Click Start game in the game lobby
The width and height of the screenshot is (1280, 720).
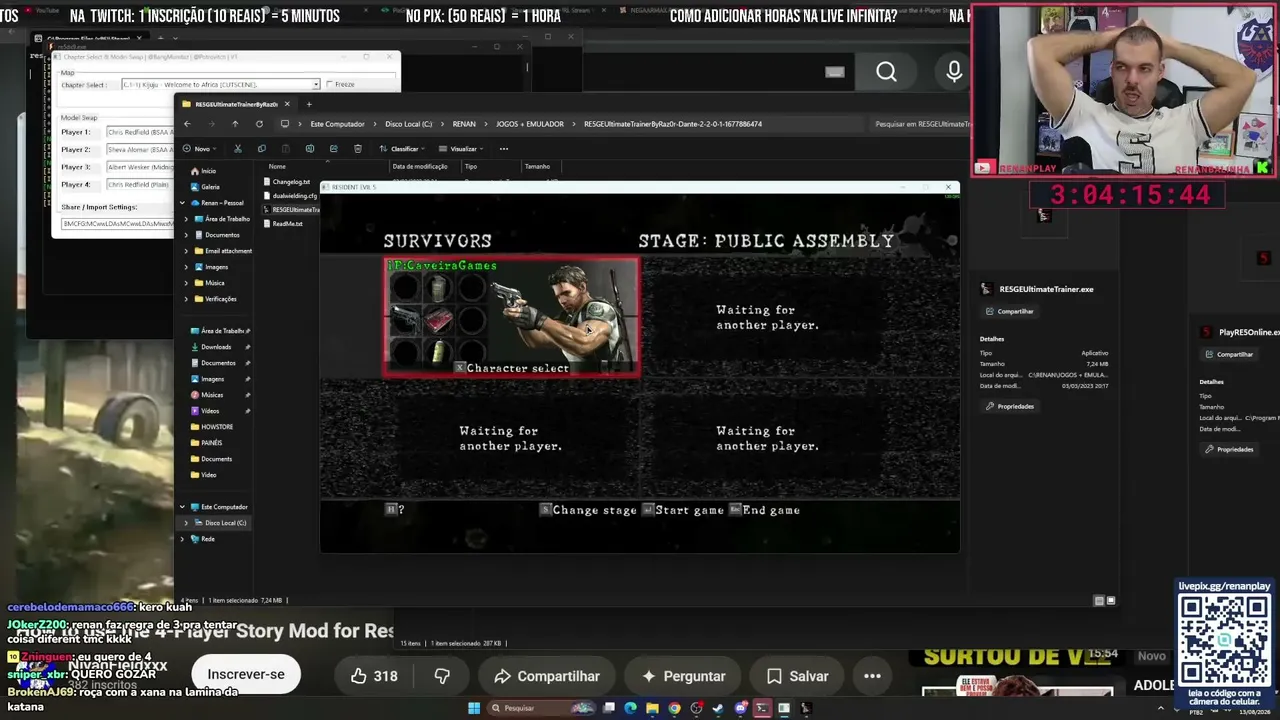pyautogui.click(x=683, y=510)
